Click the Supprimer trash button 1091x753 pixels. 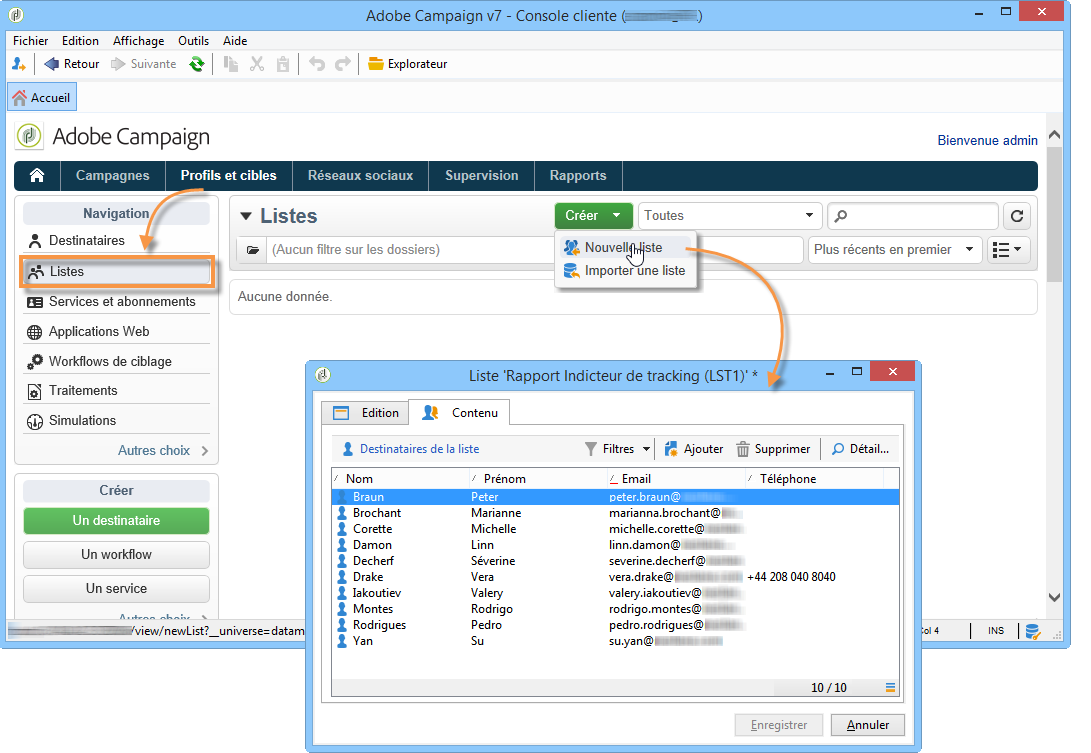[x=773, y=449]
